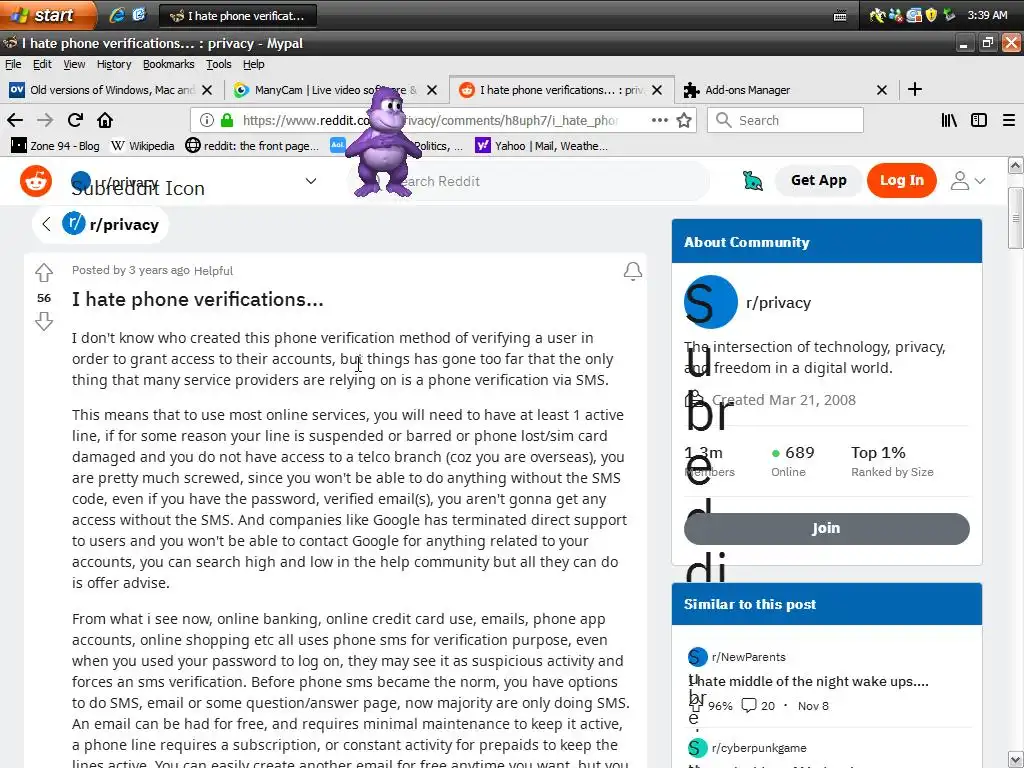This screenshot has width=1024, height=768.
Task: Upvote the phone verifications post
Action: click(44, 272)
